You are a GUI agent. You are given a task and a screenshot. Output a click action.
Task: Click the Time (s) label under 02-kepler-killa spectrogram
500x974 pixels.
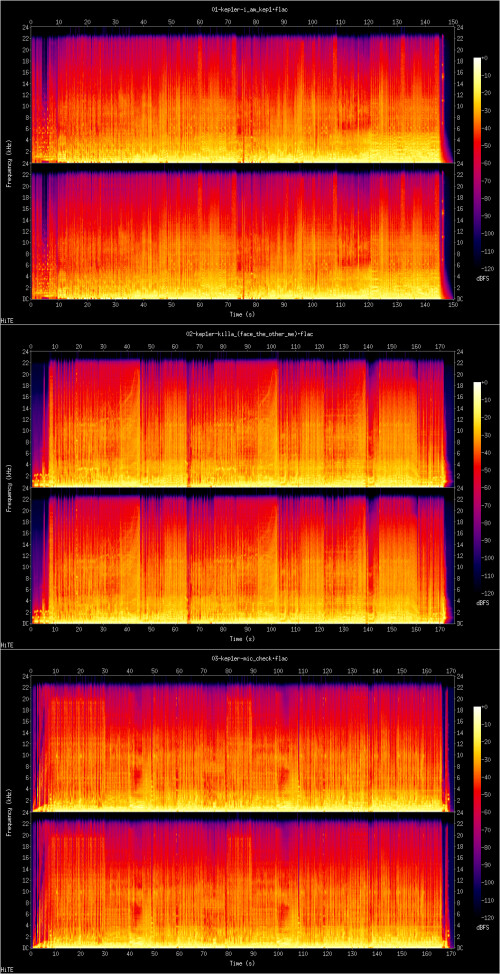click(241, 639)
